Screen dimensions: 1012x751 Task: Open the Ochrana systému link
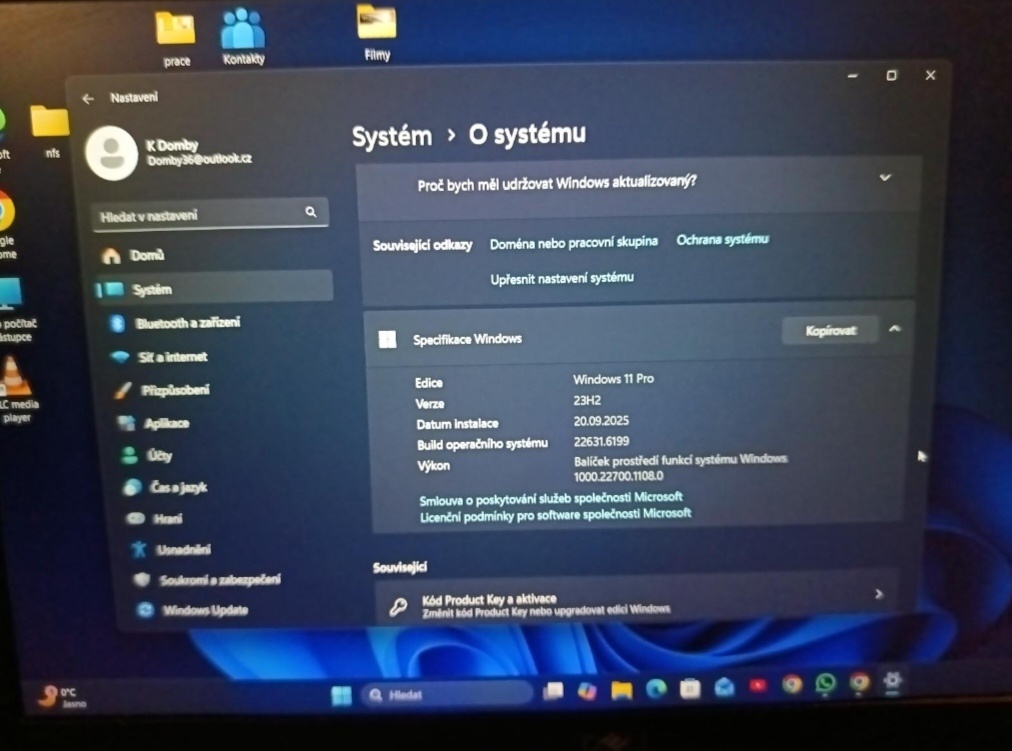[x=723, y=239]
